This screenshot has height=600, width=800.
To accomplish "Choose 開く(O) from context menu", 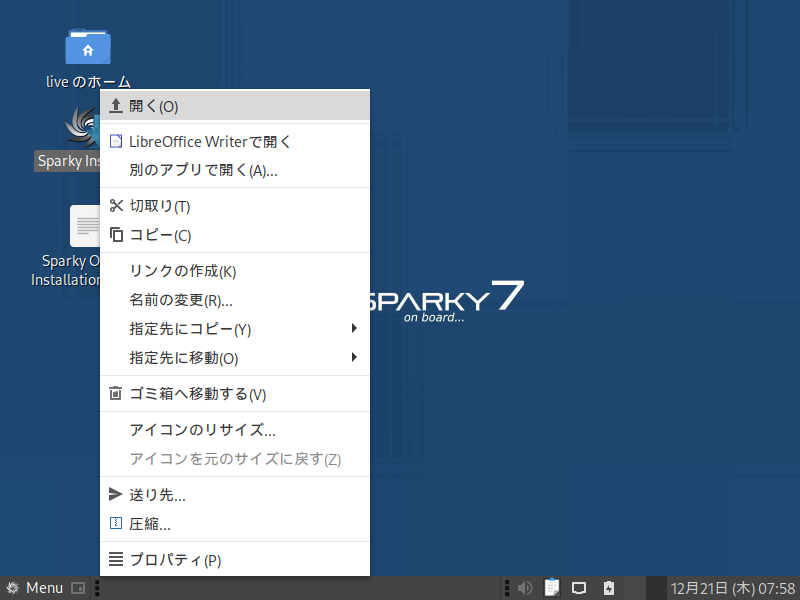I will click(x=235, y=106).
